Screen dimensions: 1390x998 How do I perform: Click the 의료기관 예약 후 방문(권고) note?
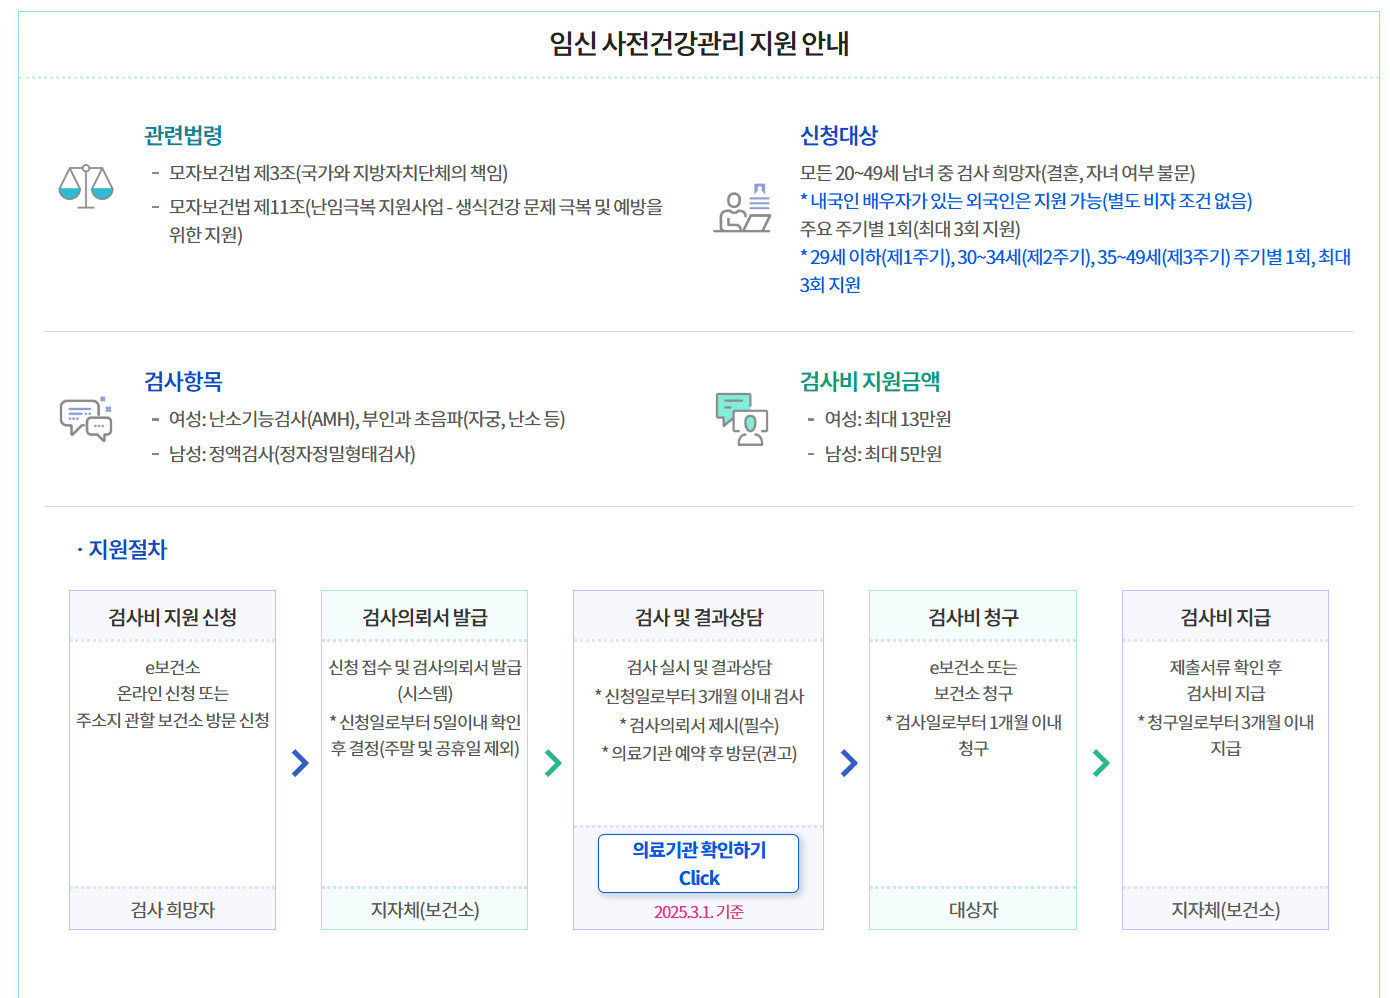click(x=699, y=753)
